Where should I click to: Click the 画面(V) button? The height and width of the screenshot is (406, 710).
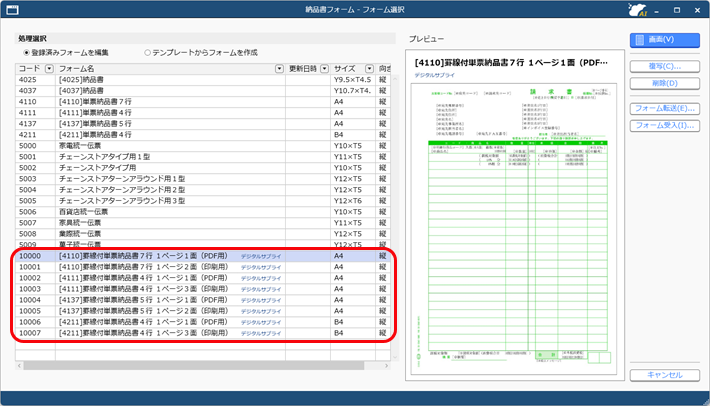coord(664,40)
